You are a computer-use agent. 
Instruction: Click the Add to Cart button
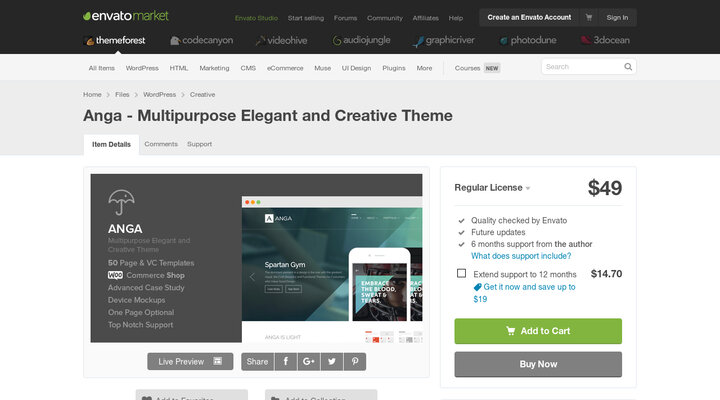click(538, 331)
